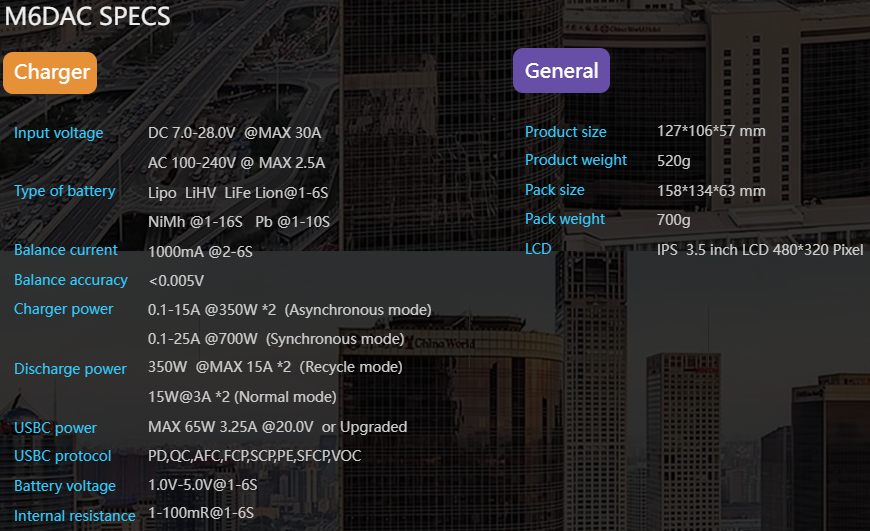Click the IPS 3.5 inch LCD value
This screenshot has height=531, width=870.
[759, 249]
